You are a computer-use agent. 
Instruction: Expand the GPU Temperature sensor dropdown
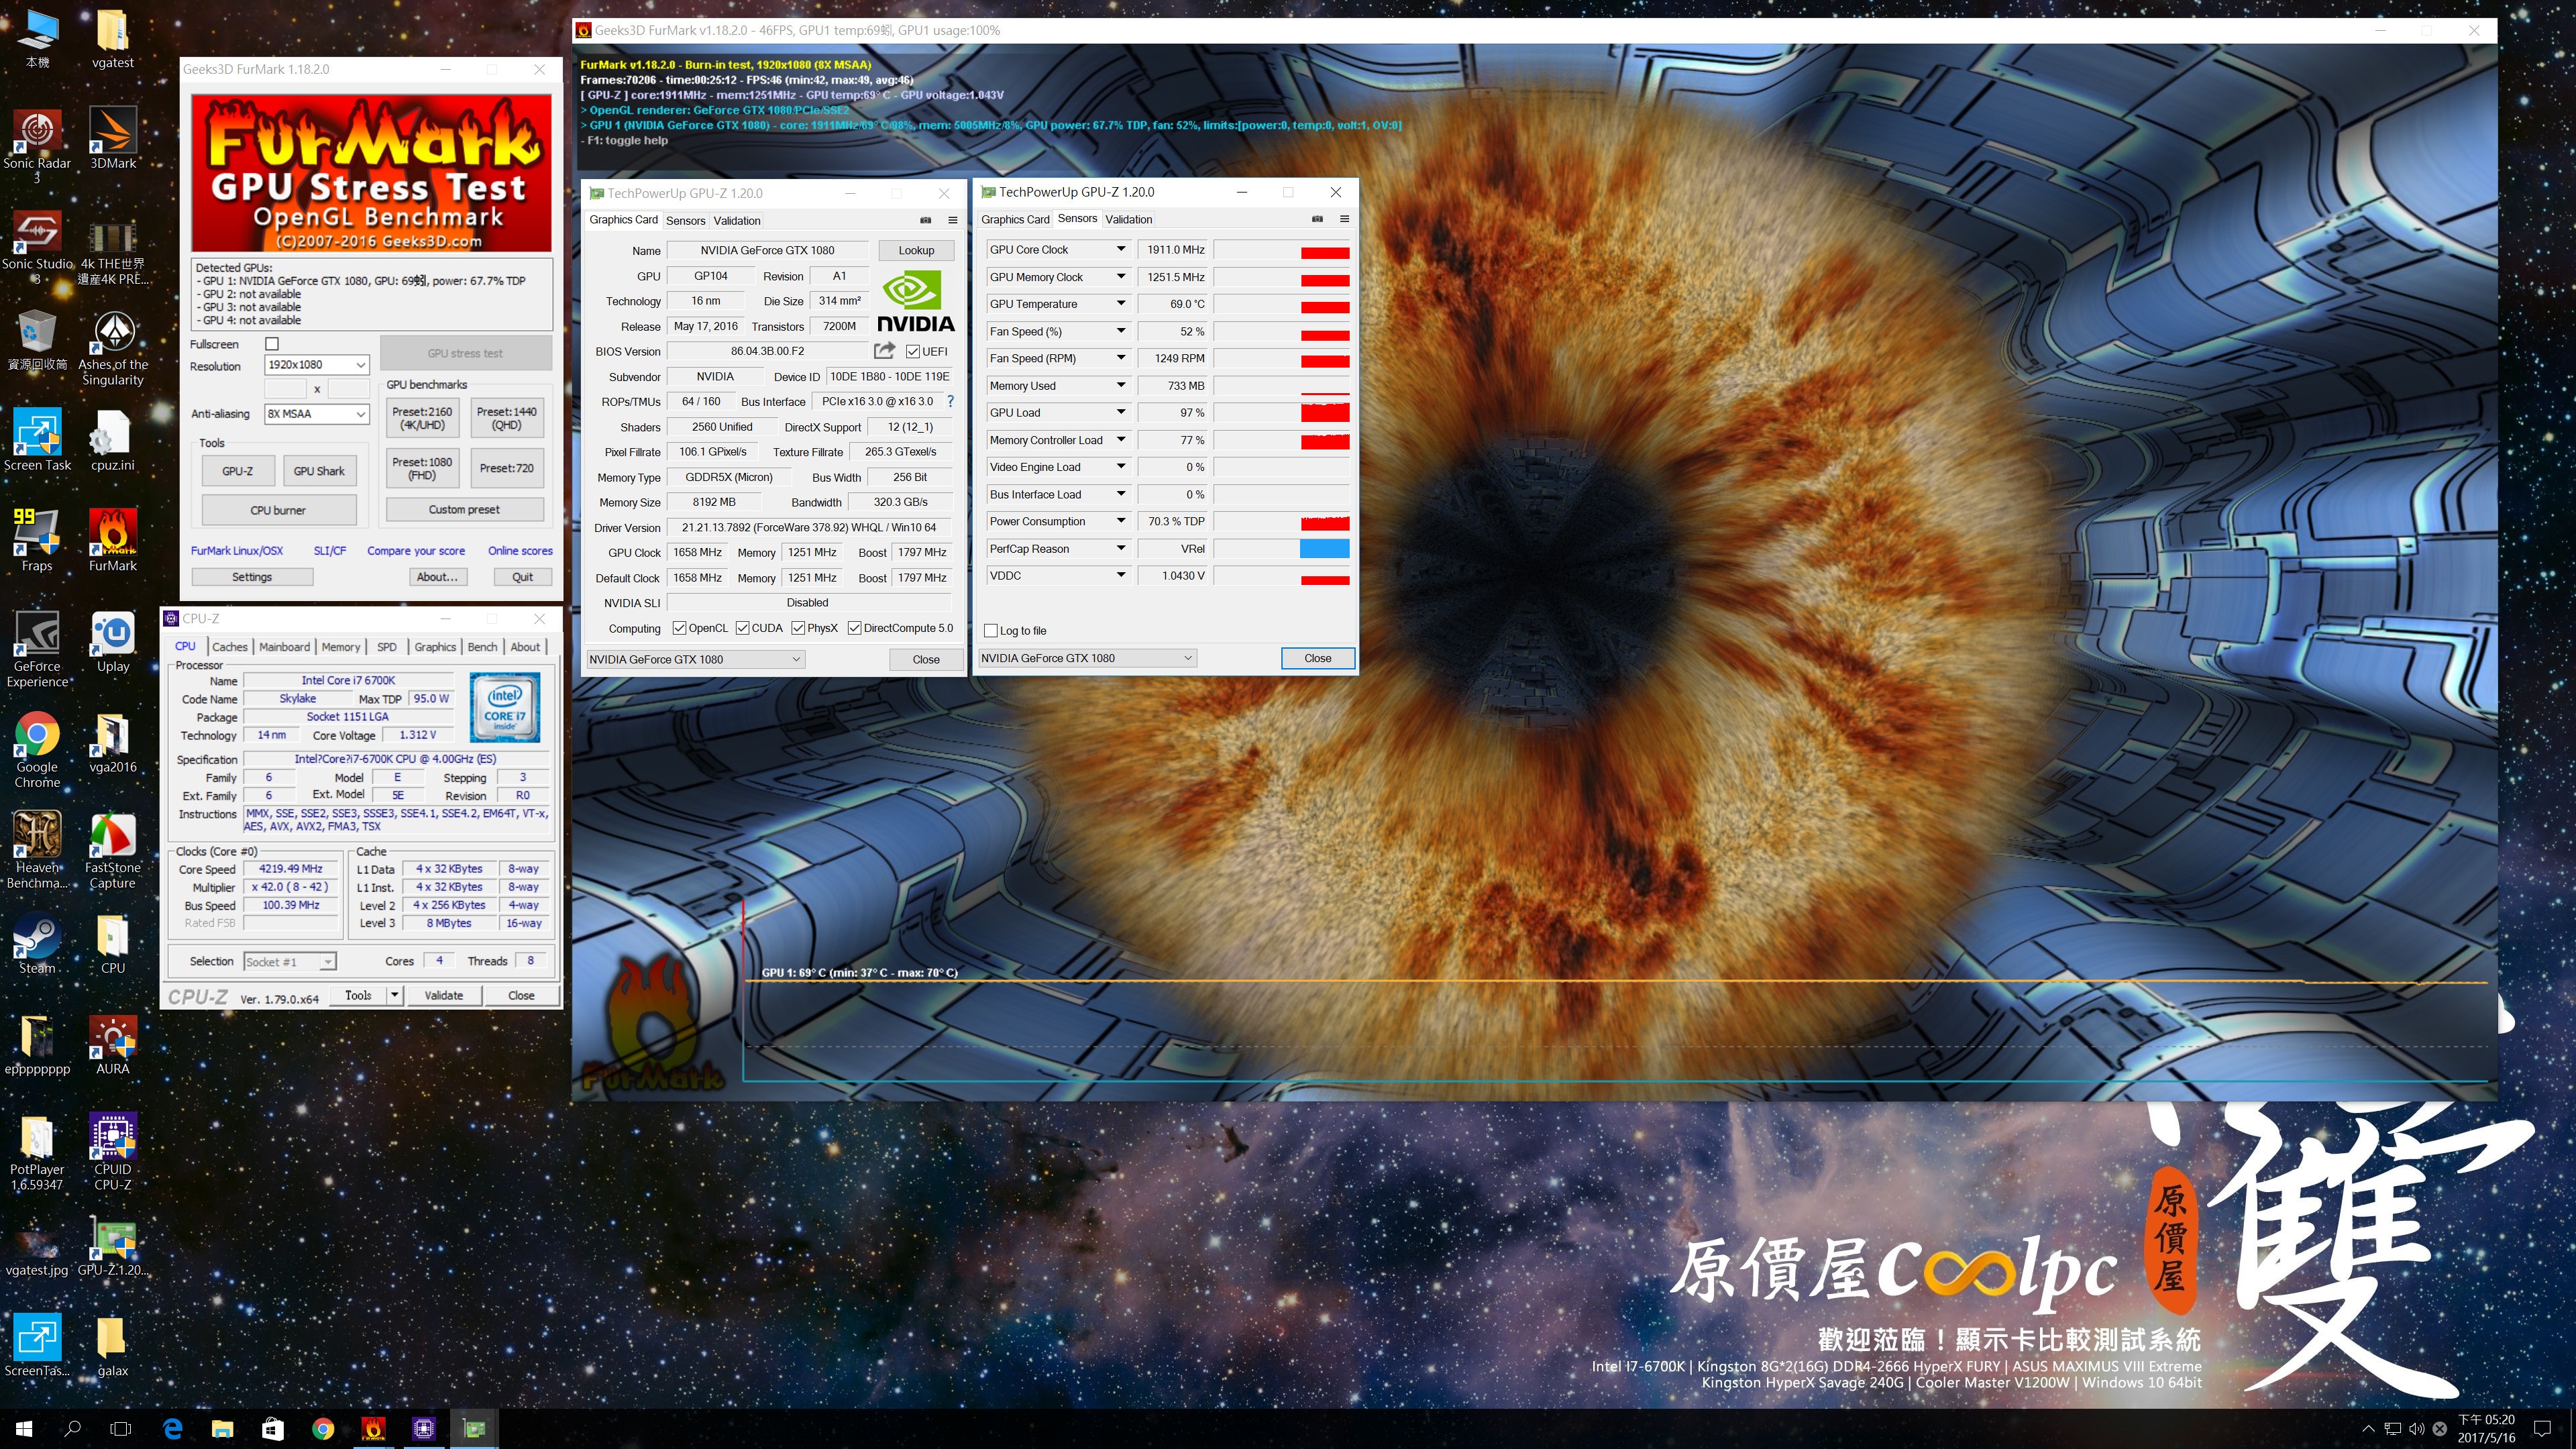point(1120,304)
